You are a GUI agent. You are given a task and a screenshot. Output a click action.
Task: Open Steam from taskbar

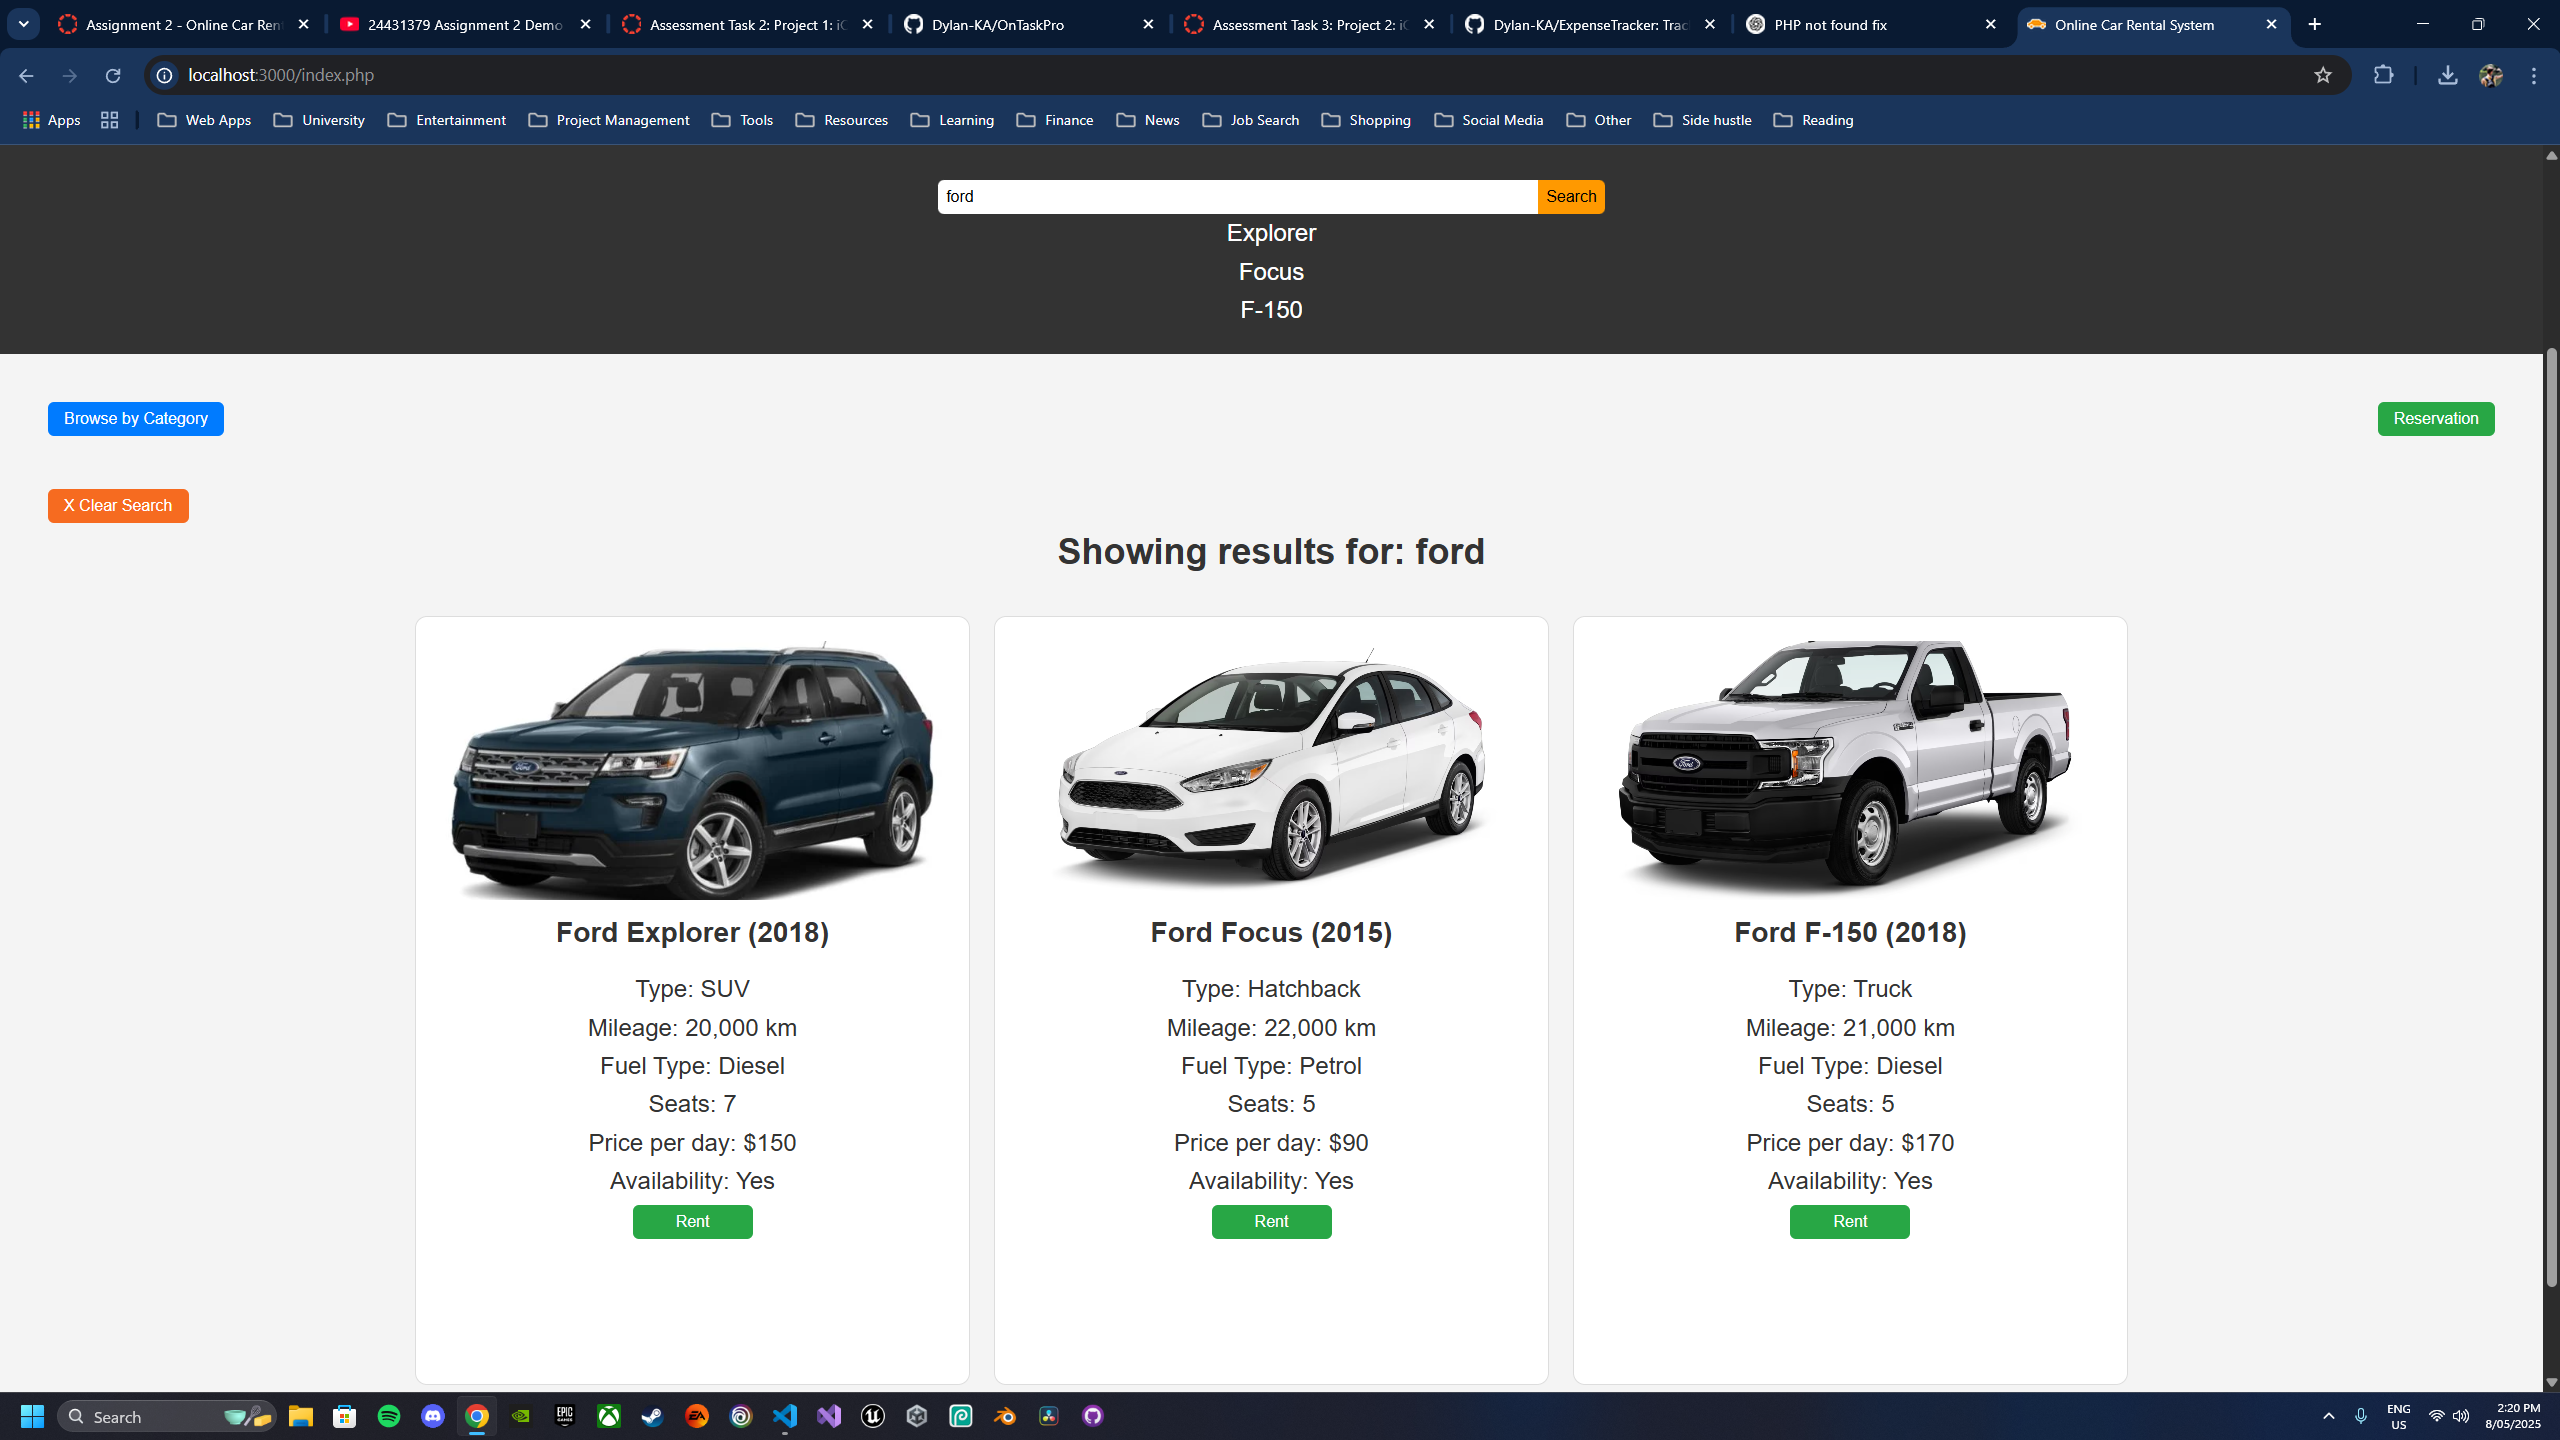[653, 1416]
